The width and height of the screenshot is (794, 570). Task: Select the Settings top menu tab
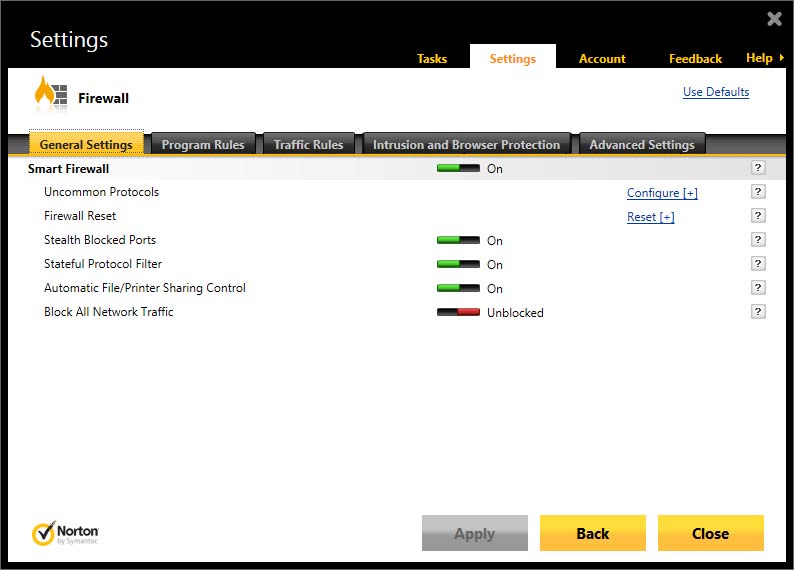coord(512,57)
